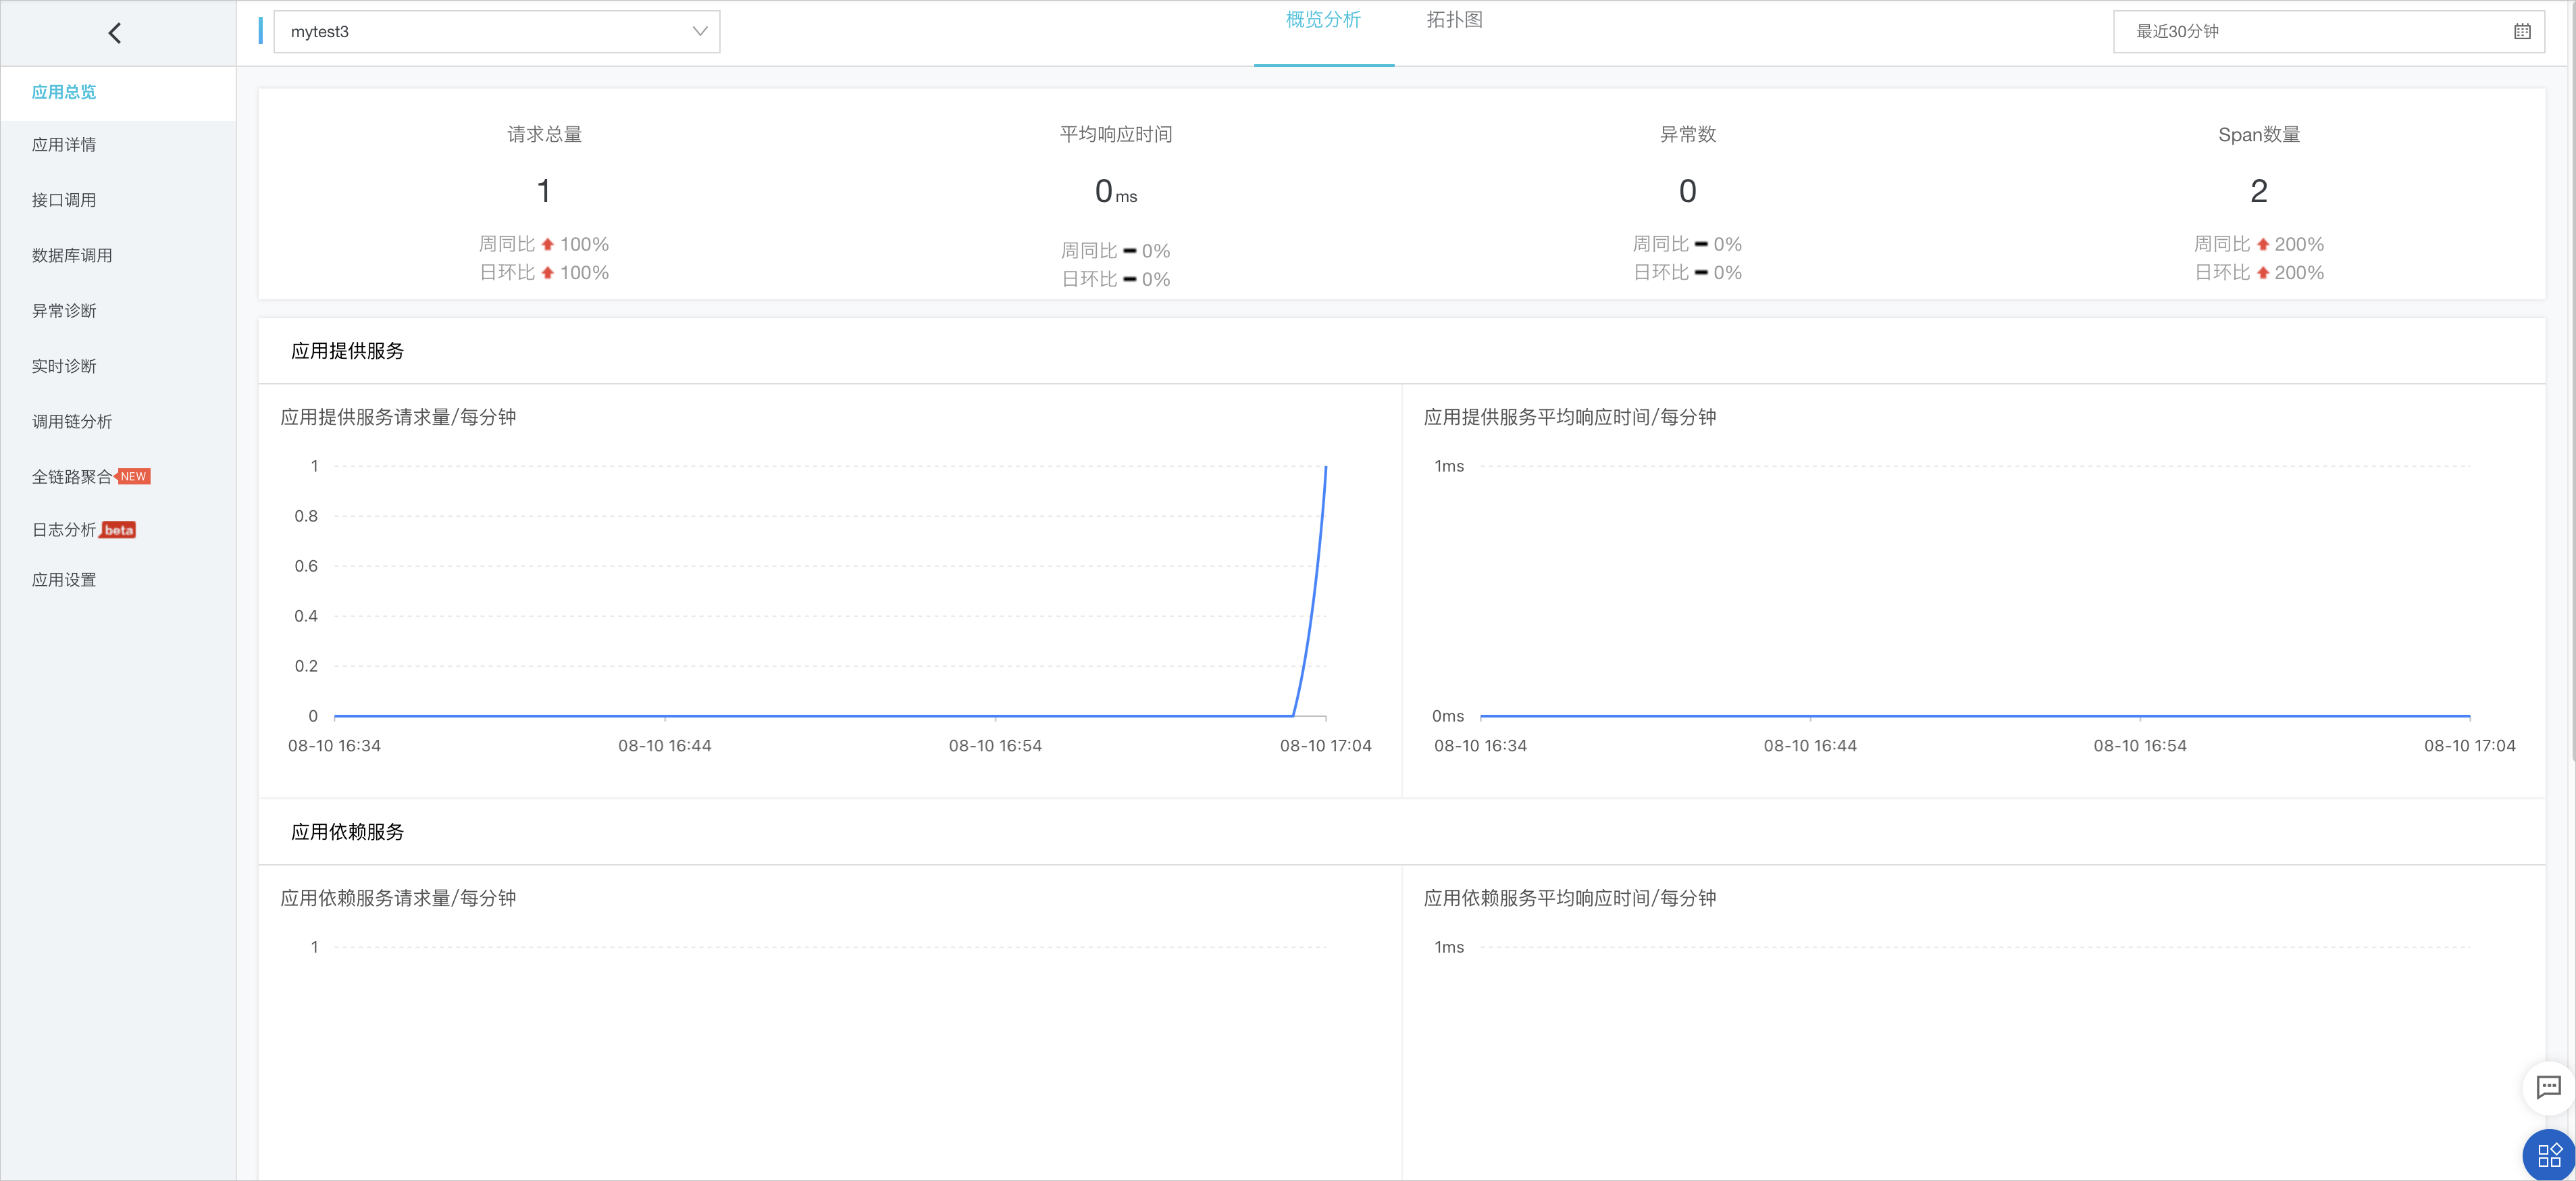Click the Span数量 value 2
The width and height of the screenshot is (2576, 1181).
click(x=2259, y=191)
